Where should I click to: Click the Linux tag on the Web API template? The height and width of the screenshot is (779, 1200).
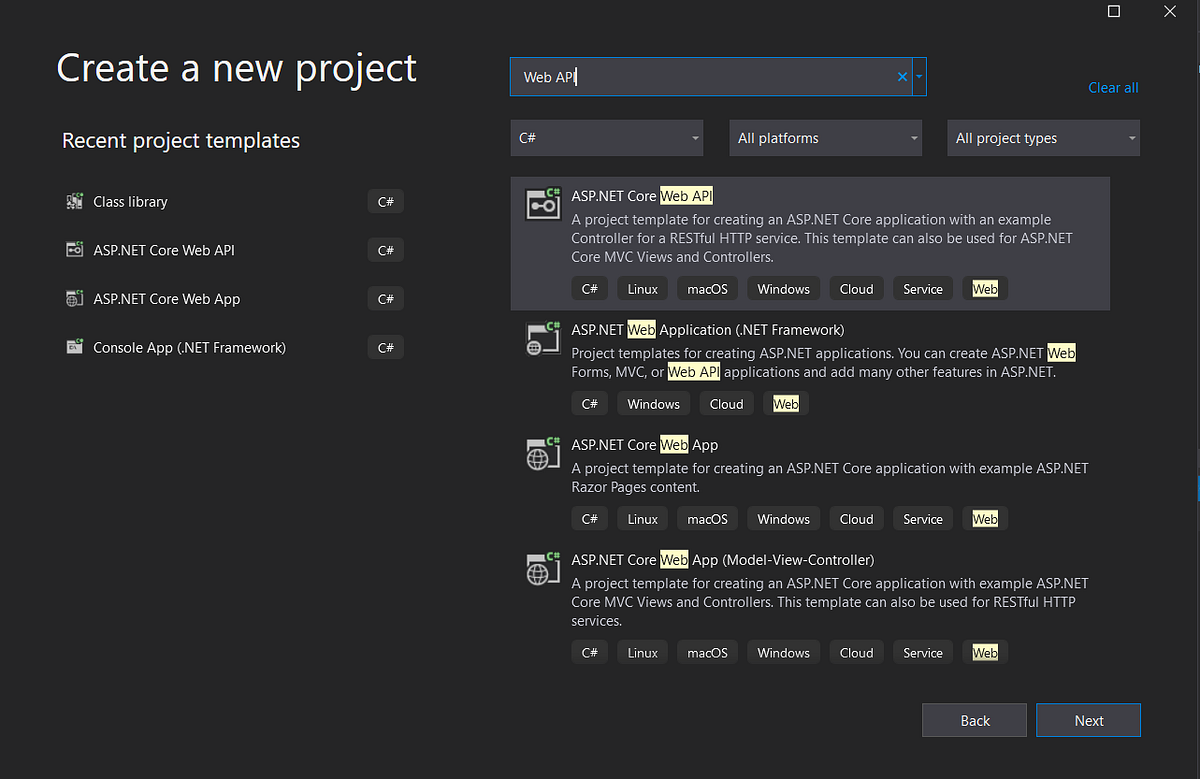click(642, 288)
